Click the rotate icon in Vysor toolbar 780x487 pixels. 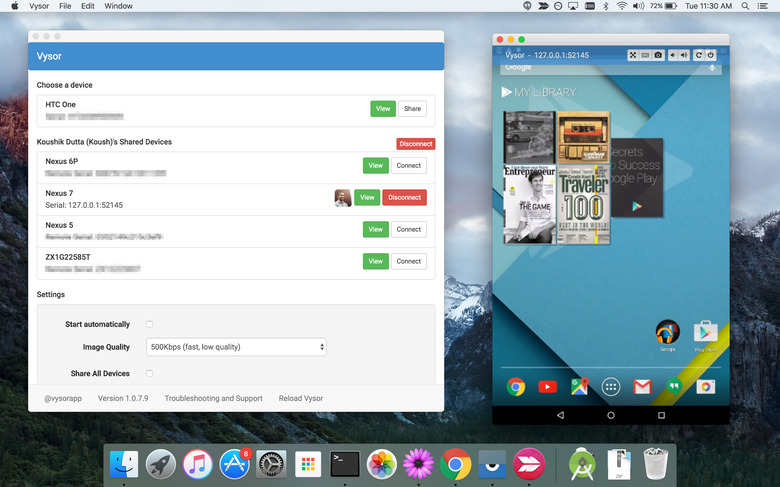(698, 54)
